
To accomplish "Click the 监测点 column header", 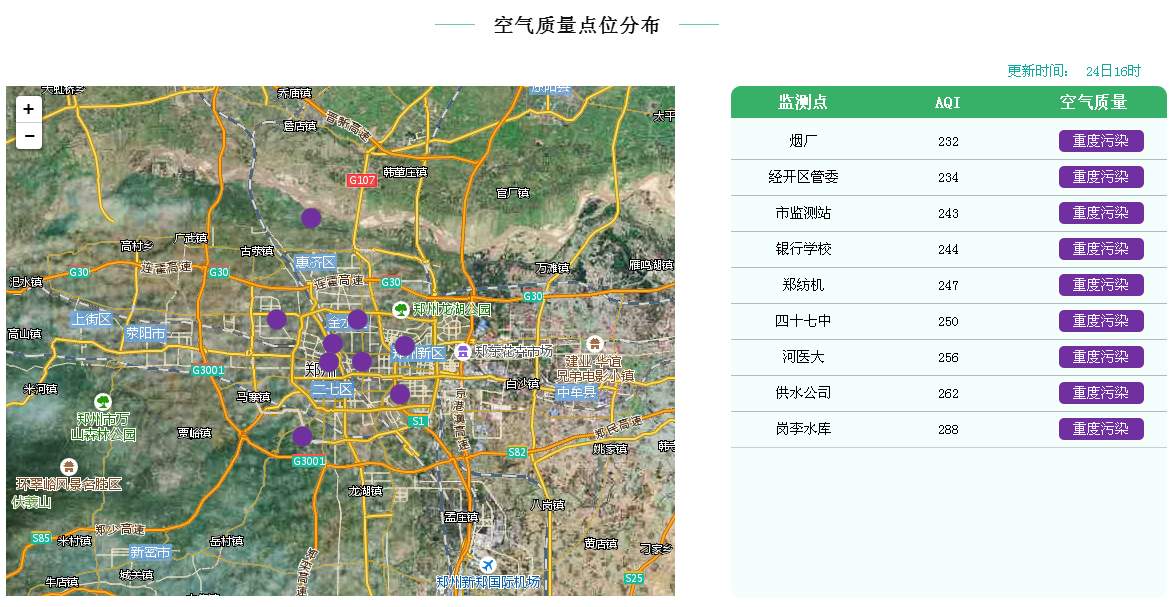I will coord(803,102).
